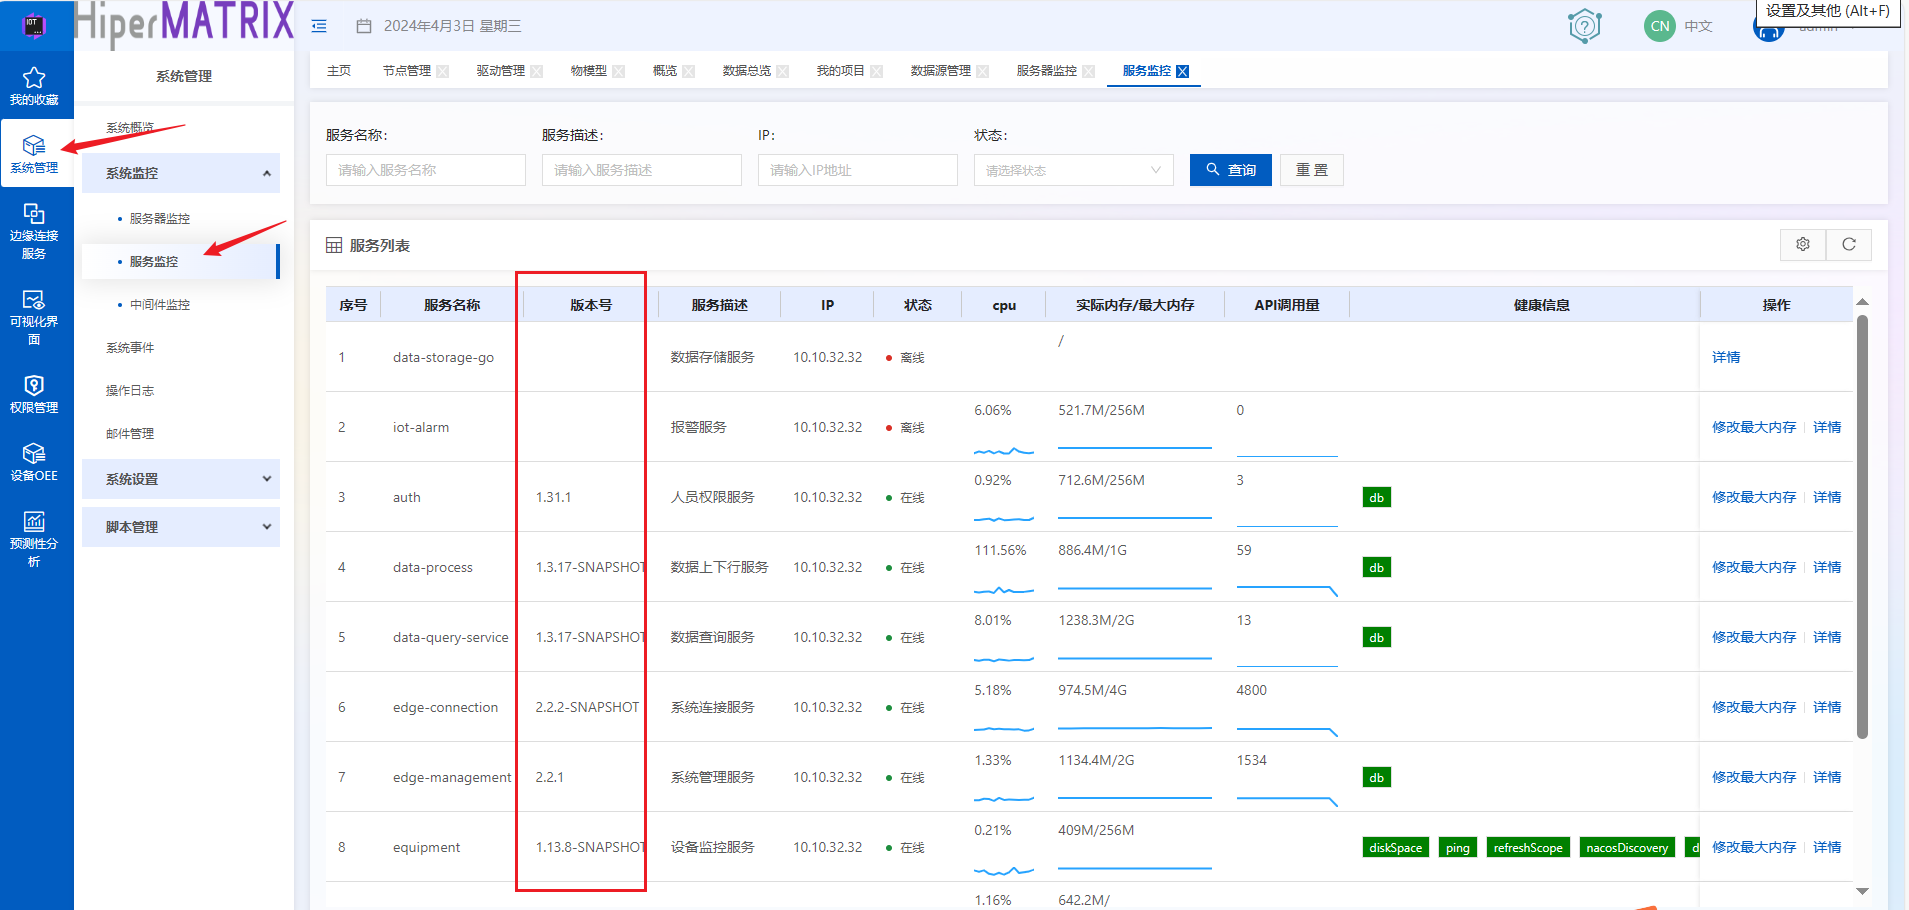The image size is (1909, 910).
Task: Click ping health tag for equipment
Action: pyautogui.click(x=1458, y=847)
